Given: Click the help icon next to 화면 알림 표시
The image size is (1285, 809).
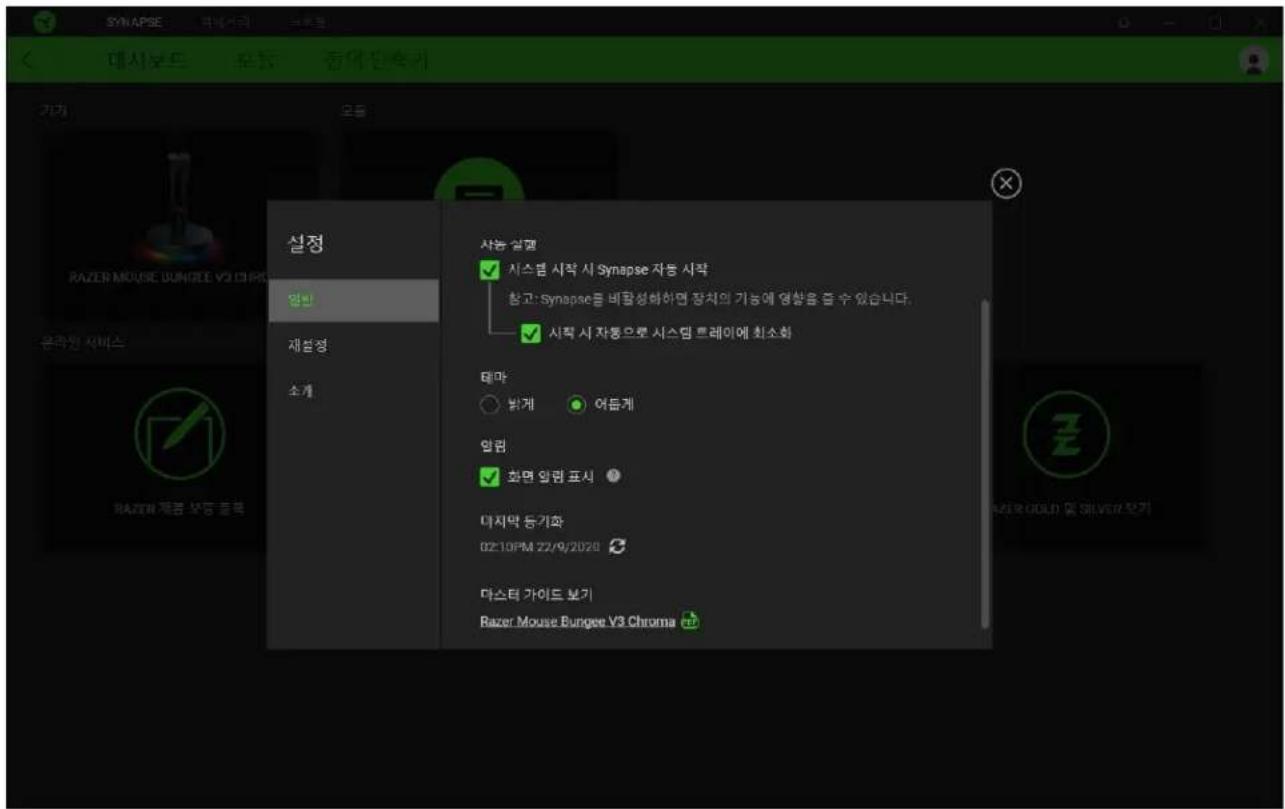Looking at the screenshot, I should (614, 477).
